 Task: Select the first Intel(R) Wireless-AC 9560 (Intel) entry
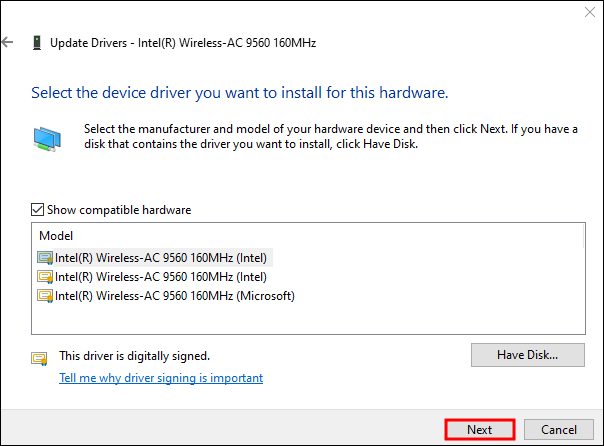coord(160,257)
